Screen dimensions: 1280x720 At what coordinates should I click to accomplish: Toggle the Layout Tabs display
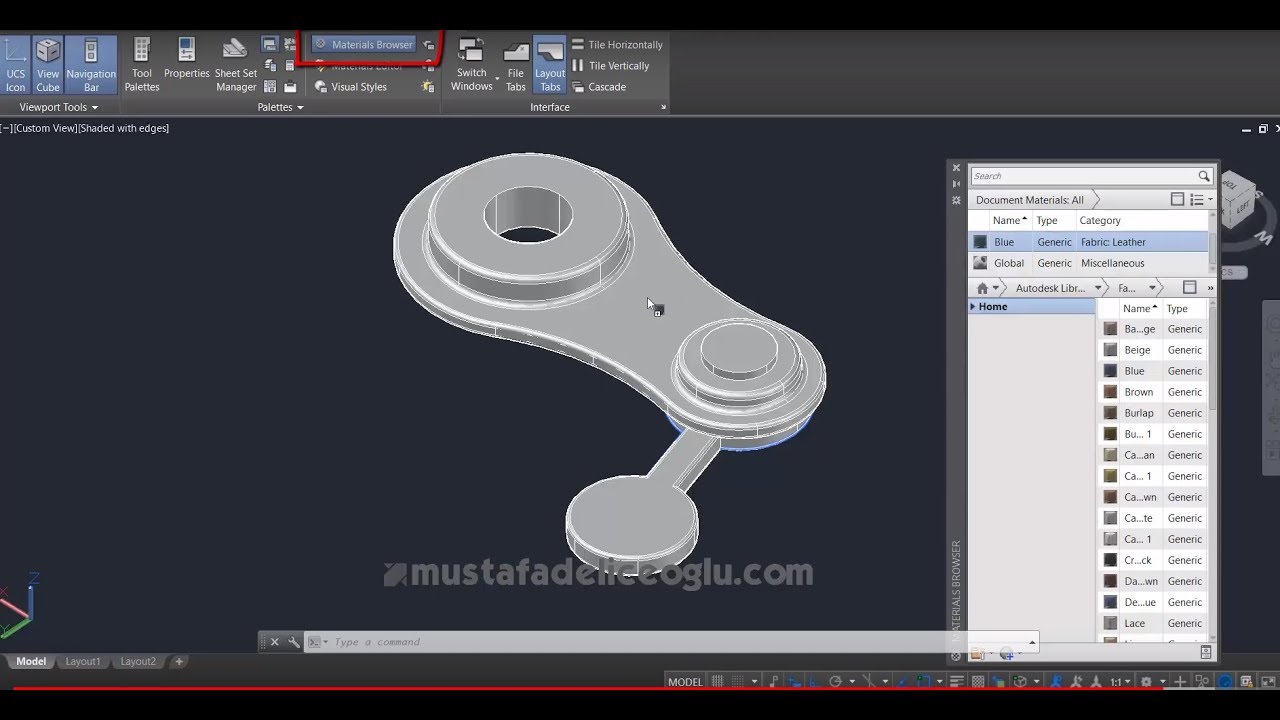pos(550,65)
